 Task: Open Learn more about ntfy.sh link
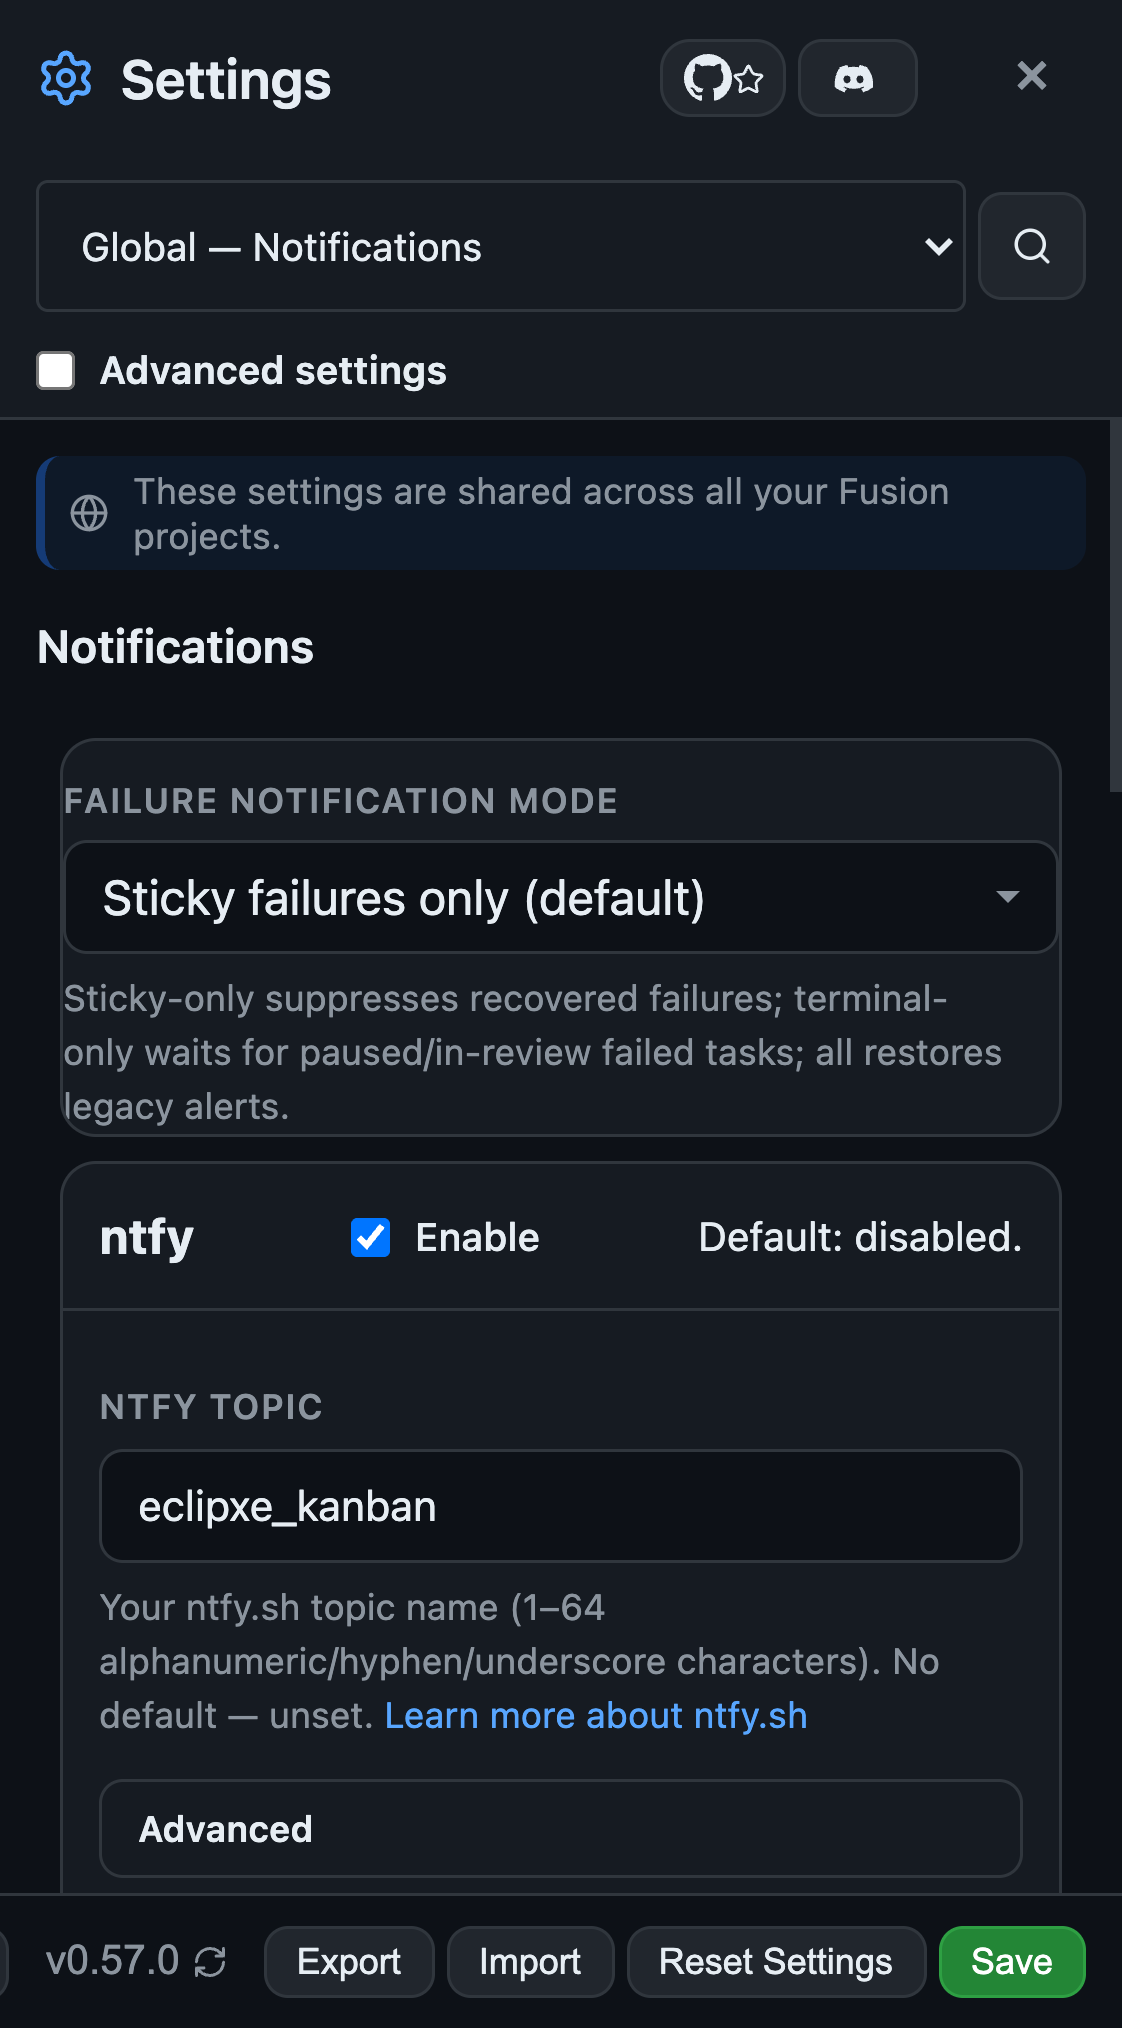click(596, 1715)
